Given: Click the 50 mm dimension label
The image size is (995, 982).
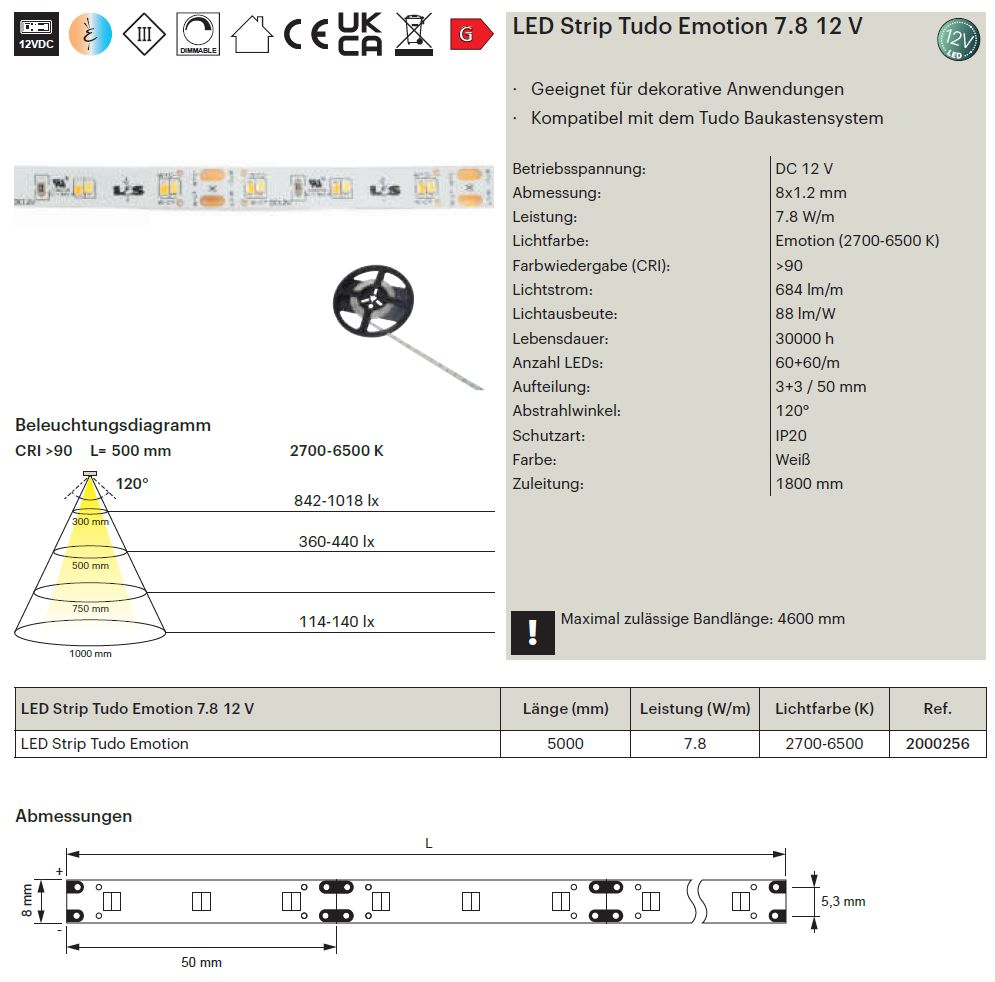Looking at the screenshot, I should click(x=201, y=962).
